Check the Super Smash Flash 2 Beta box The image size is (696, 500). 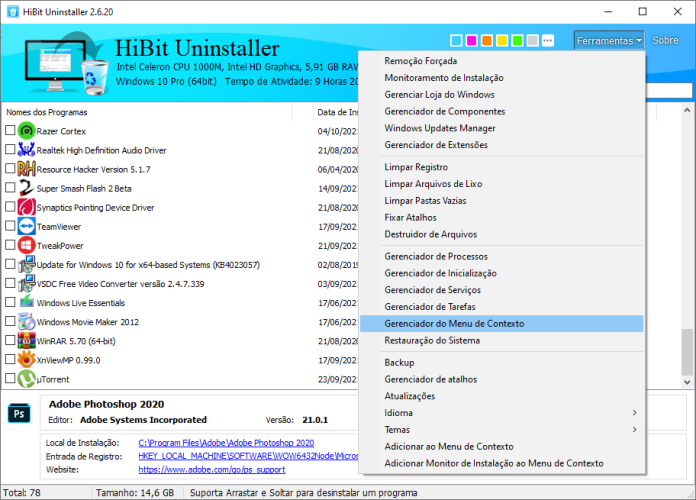pyautogui.click(x=10, y=187)
